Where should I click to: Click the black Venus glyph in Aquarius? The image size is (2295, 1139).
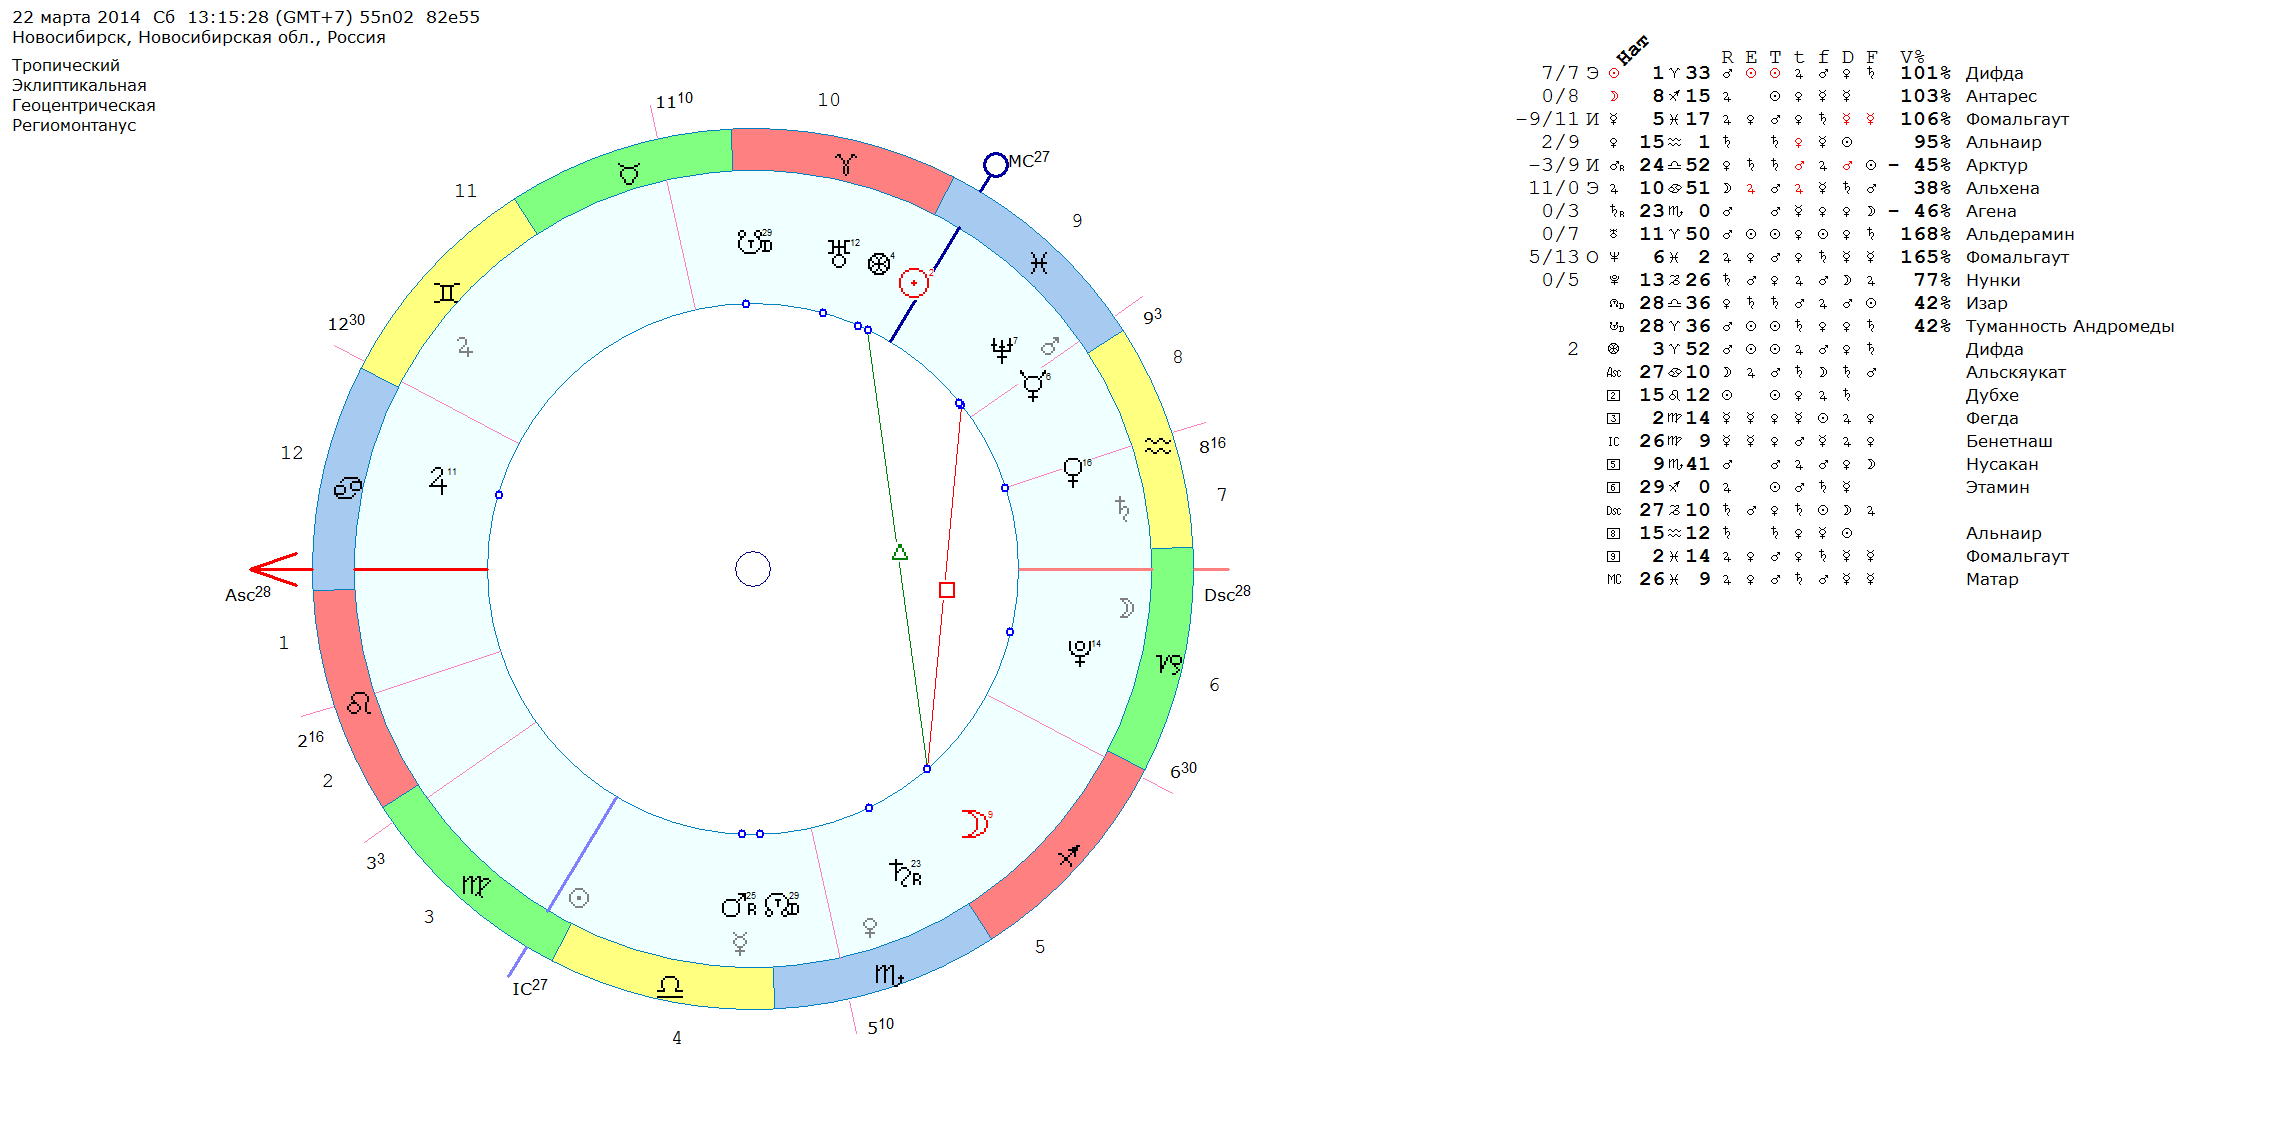coord(1073,472)
